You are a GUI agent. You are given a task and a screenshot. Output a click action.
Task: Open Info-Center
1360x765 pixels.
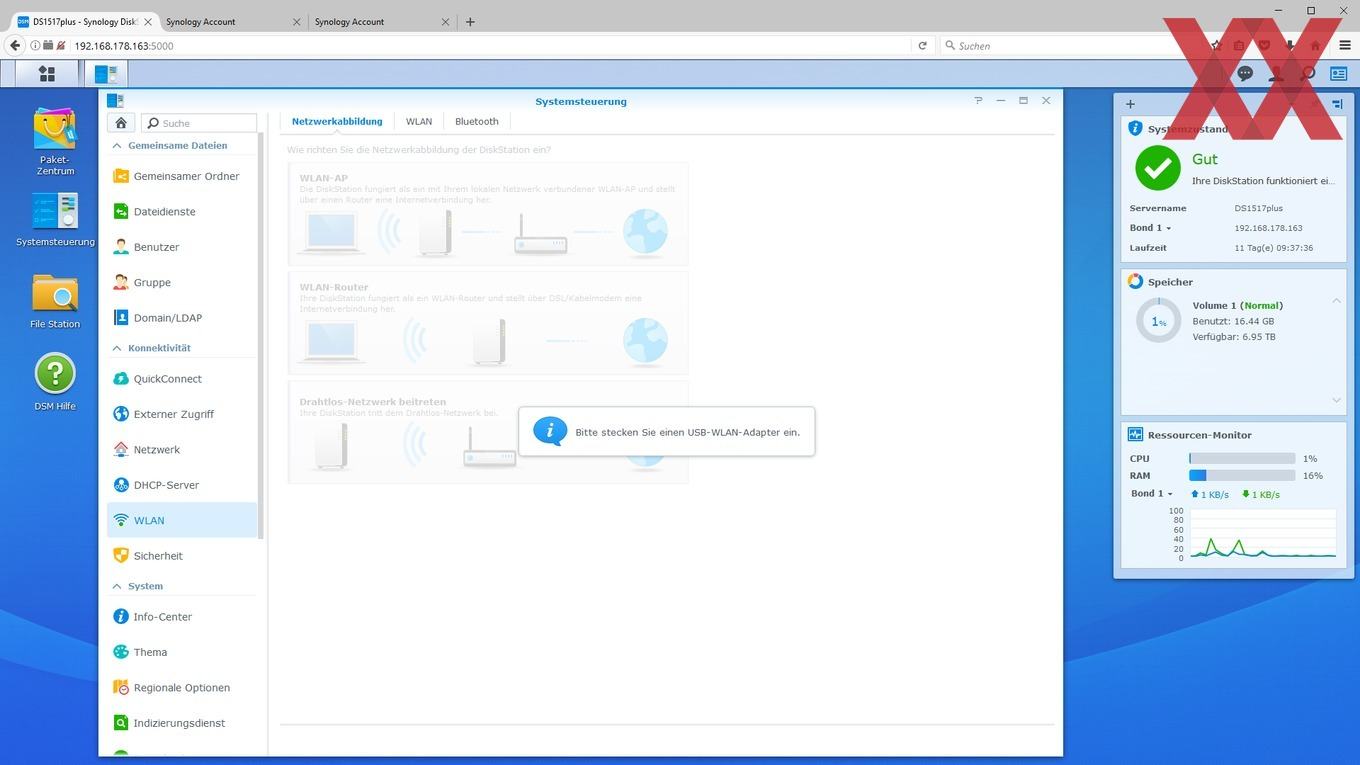pos(182,617)
